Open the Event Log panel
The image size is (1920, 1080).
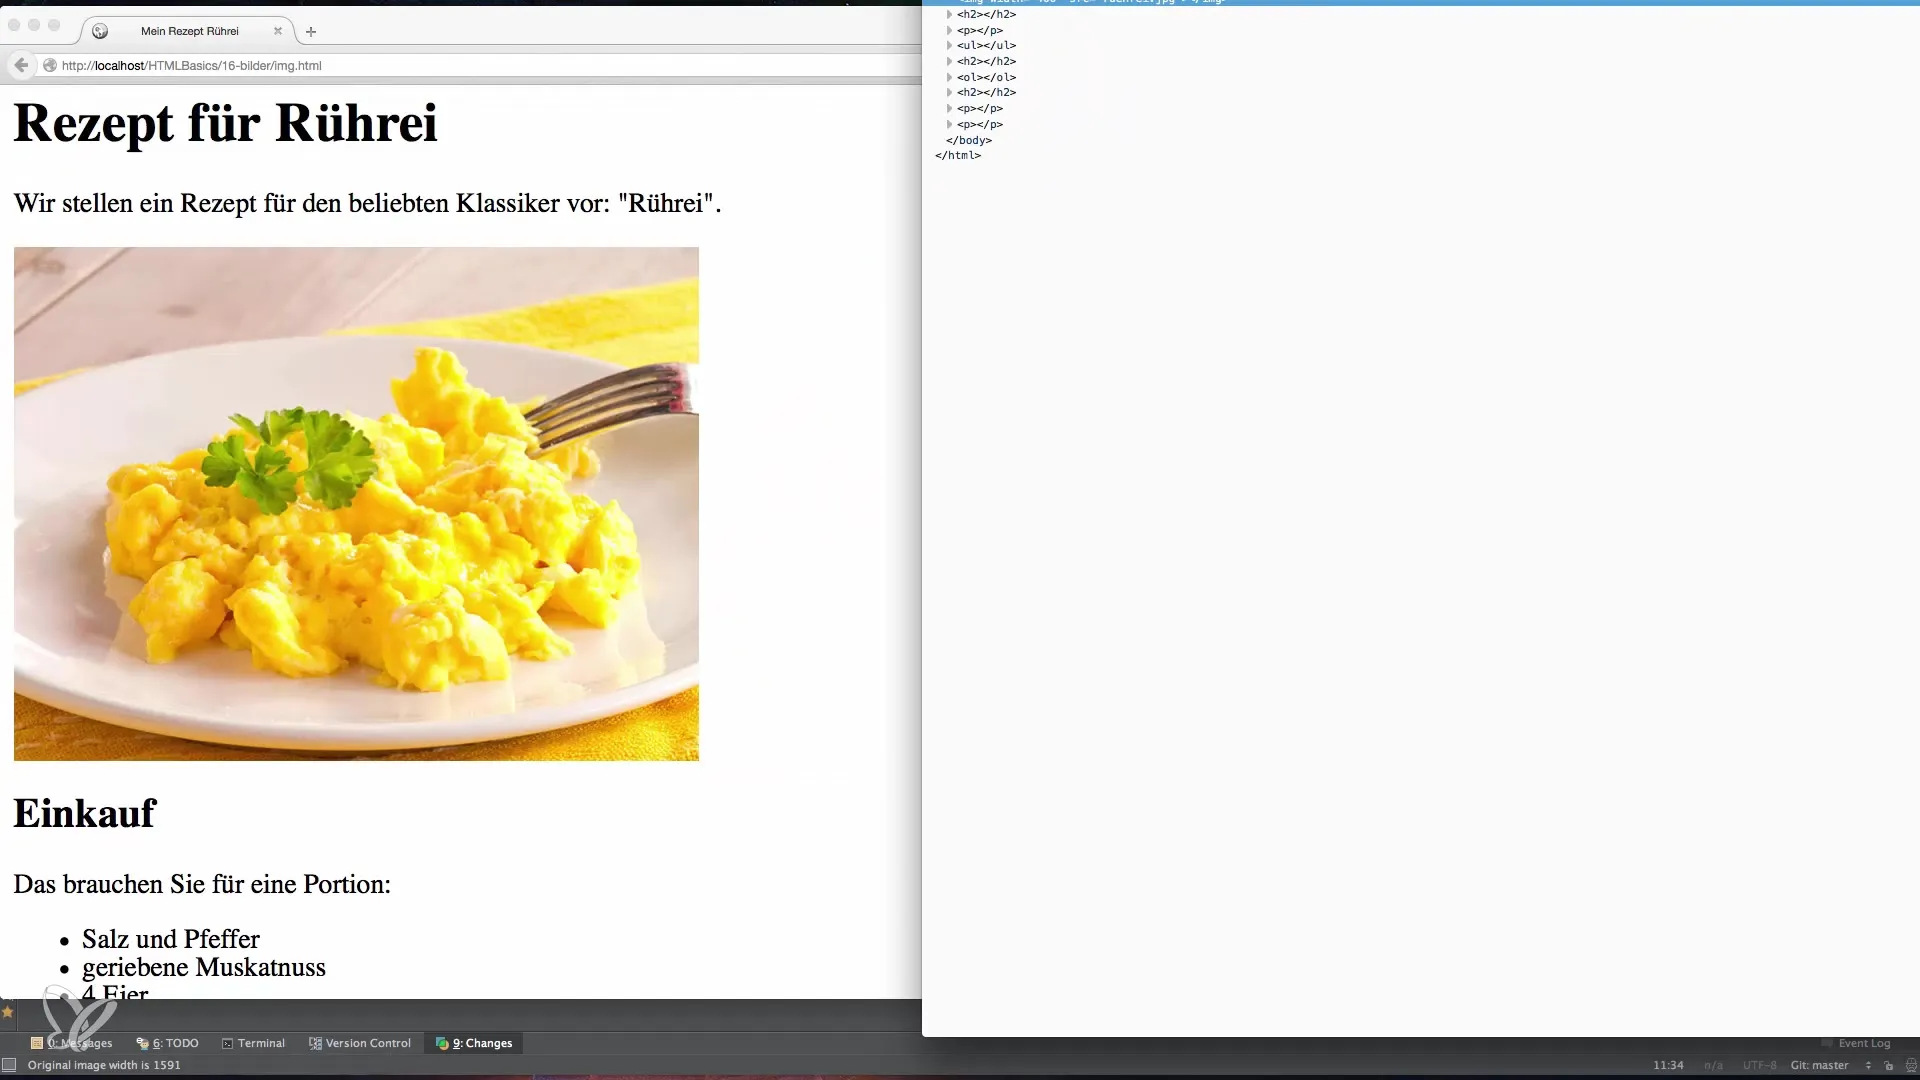coord(1855,1043)
